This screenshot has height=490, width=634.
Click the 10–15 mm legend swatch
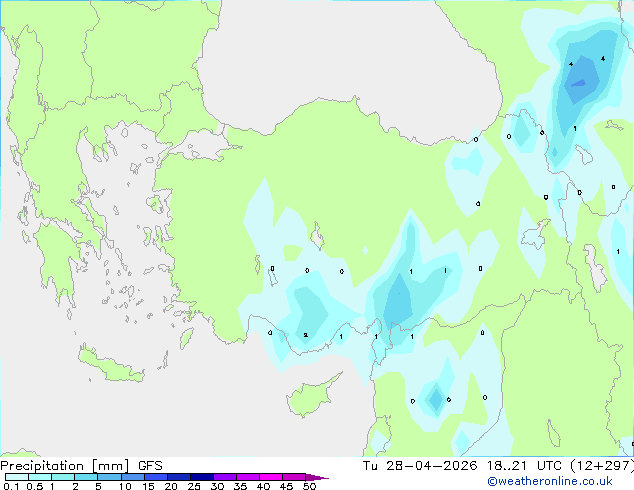pos(132,477)
